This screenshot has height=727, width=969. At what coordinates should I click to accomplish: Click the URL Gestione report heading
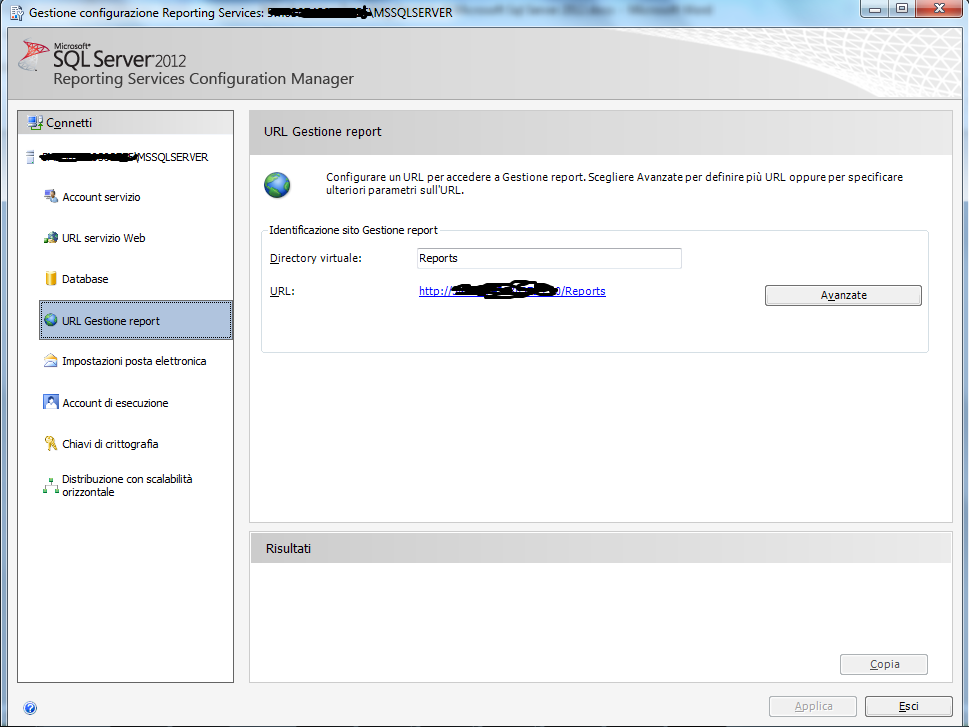323,132
